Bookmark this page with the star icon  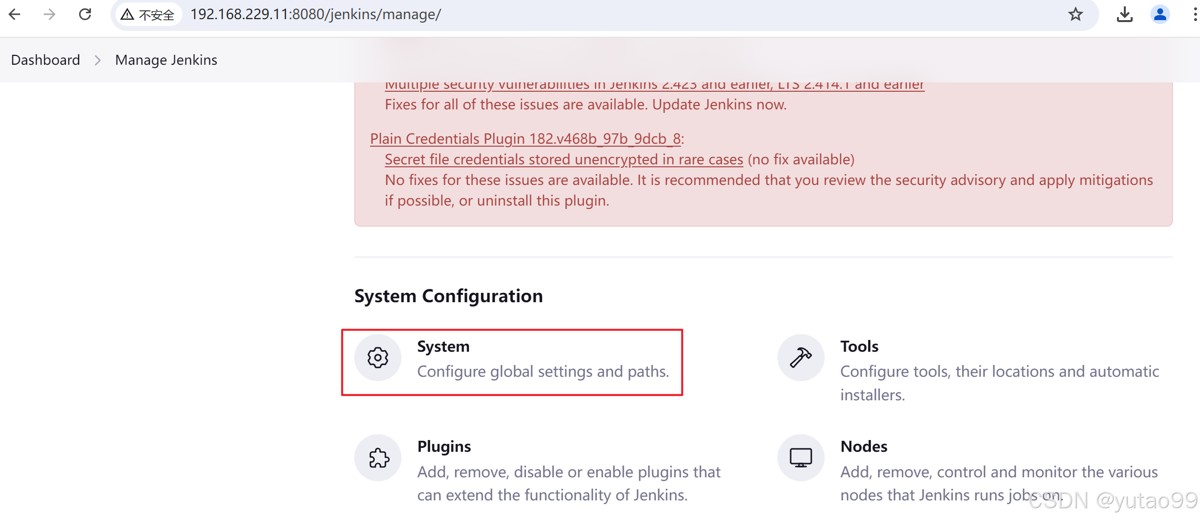click(x=1076, y=15)
